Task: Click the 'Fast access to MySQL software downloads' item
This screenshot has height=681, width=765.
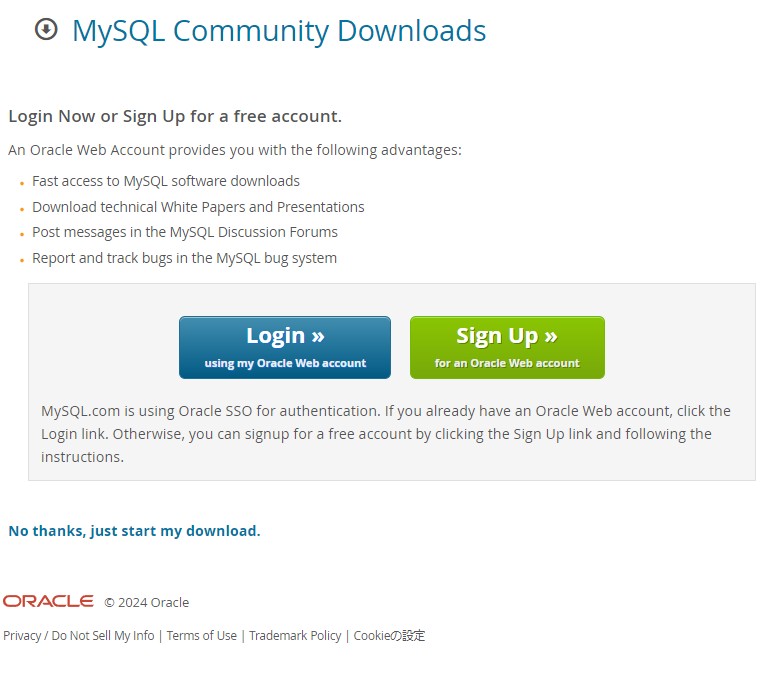Action: [166, 181]
